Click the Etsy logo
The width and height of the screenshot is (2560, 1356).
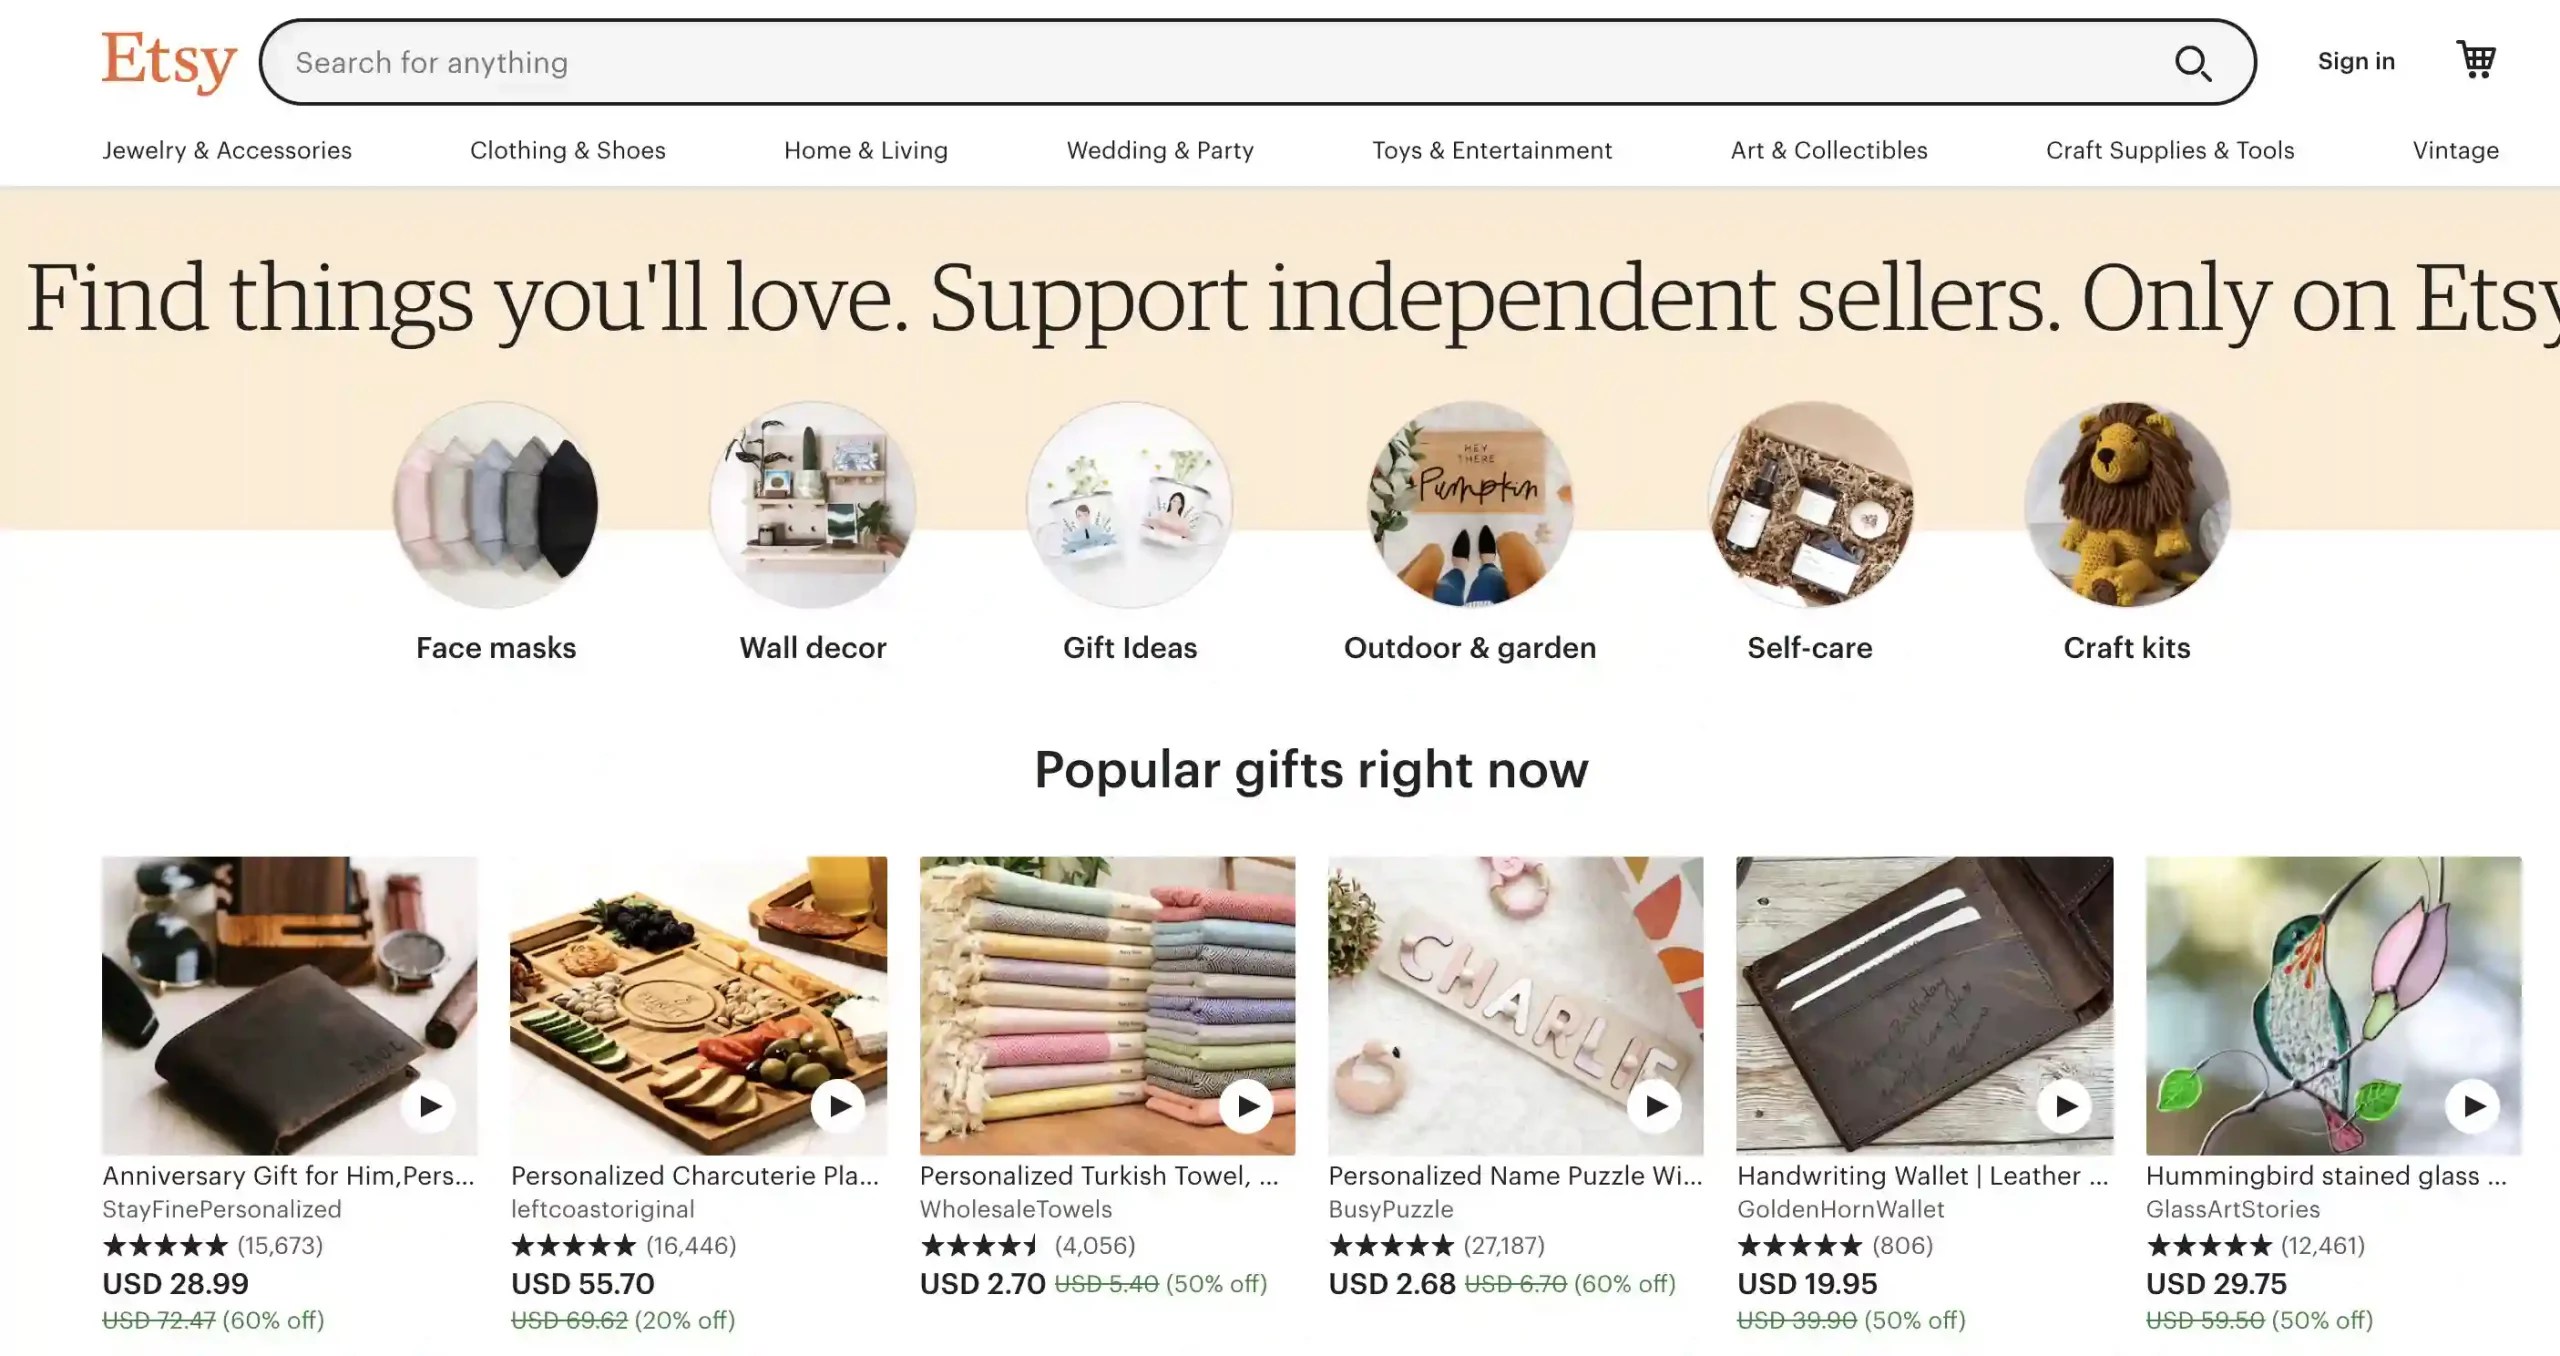click(x=169, y=61)
